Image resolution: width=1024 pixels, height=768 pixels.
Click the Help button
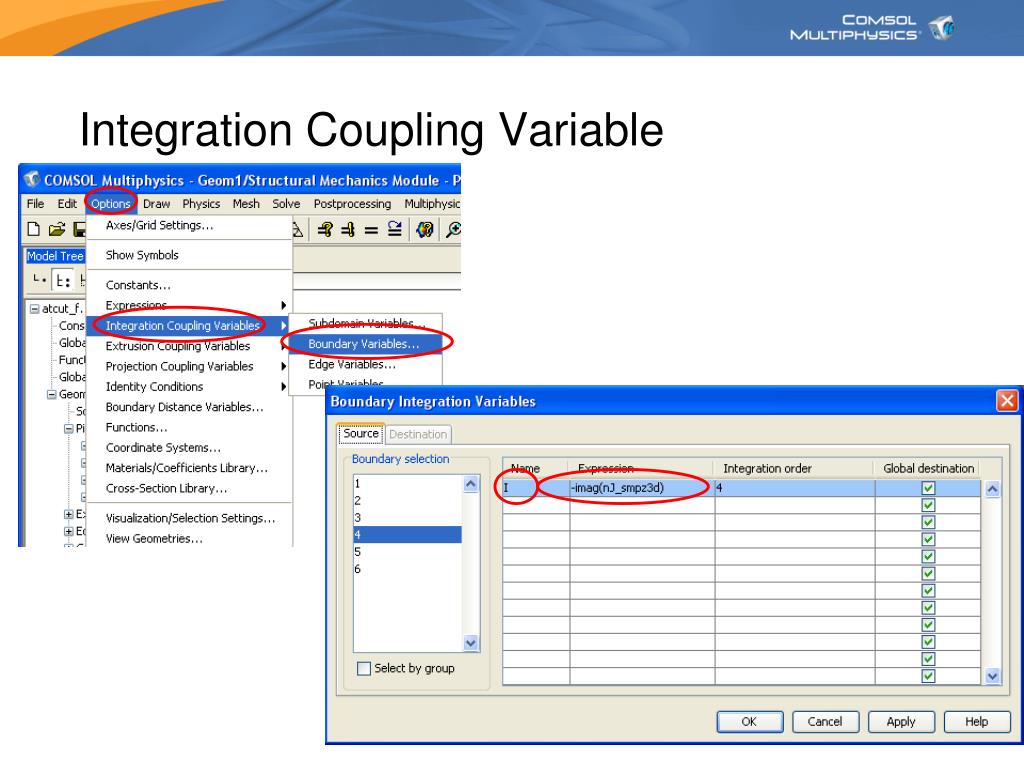click(x=976, y=722)
